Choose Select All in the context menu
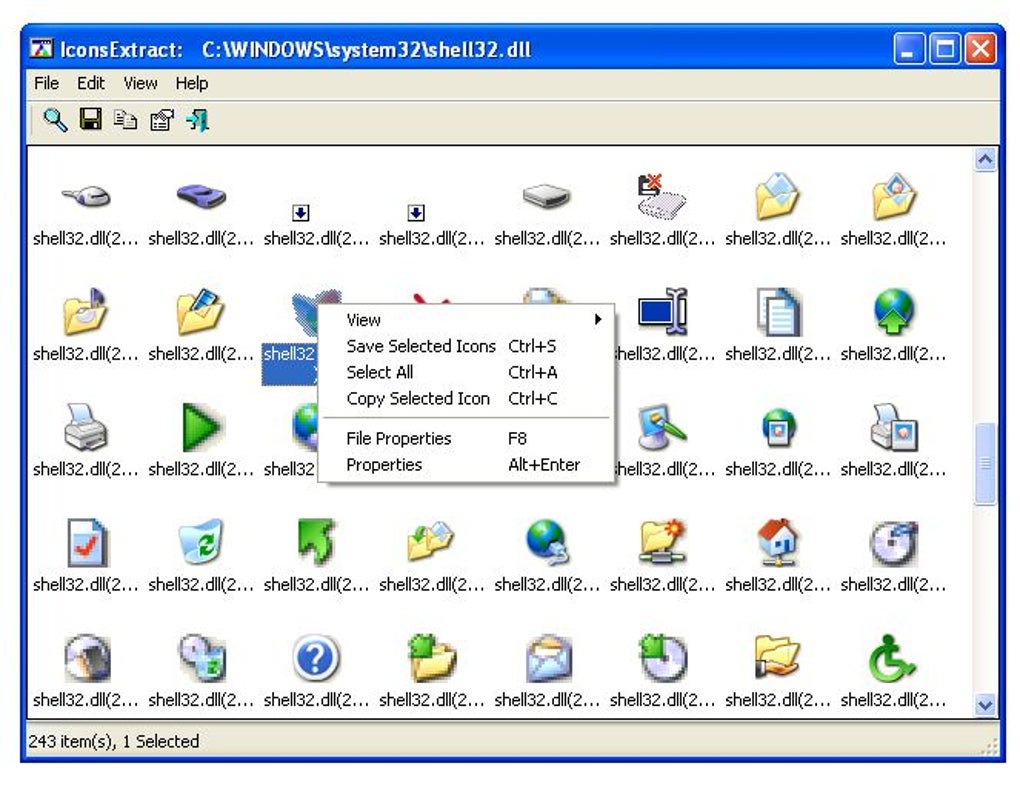This screenshot has width=1020, height=786. pyautogui.click(x=466, y=372)
